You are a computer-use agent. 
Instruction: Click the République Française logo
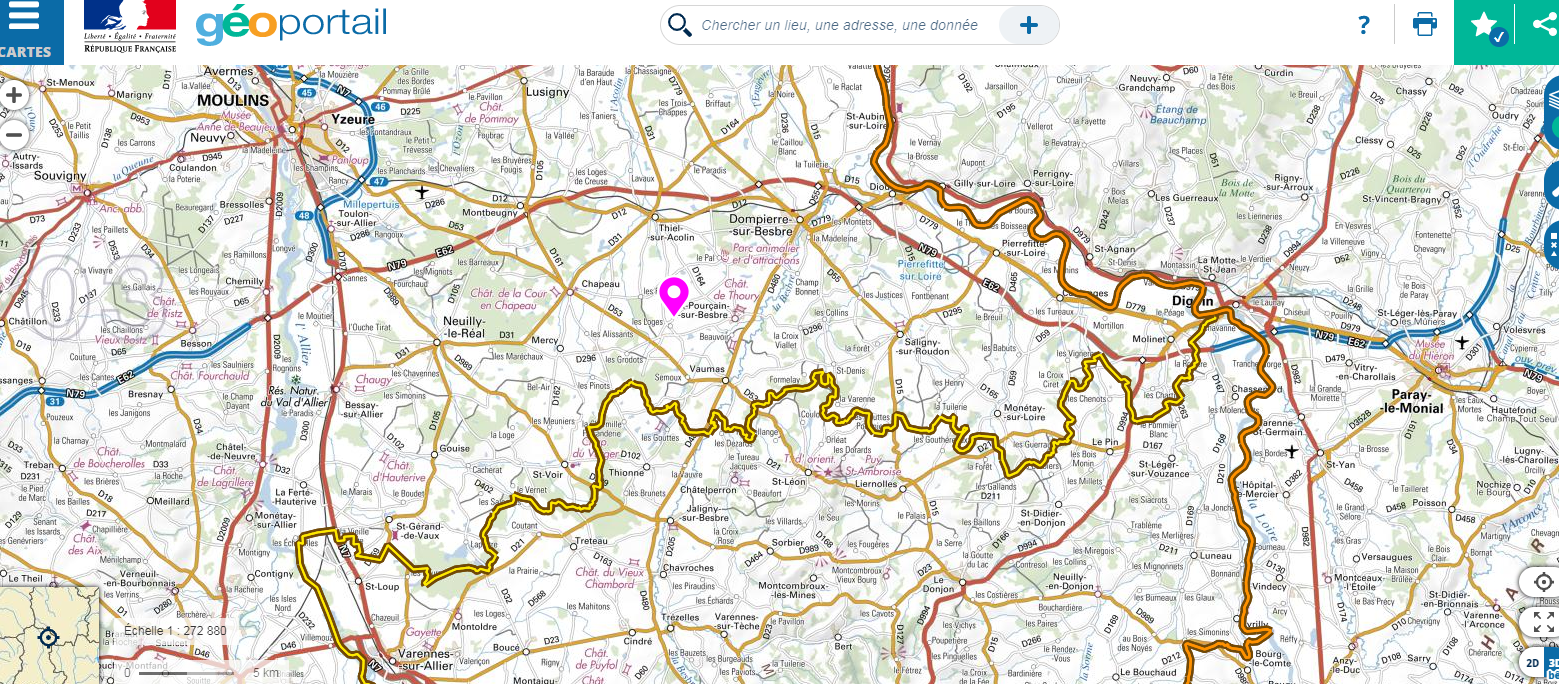pos(130,27)
